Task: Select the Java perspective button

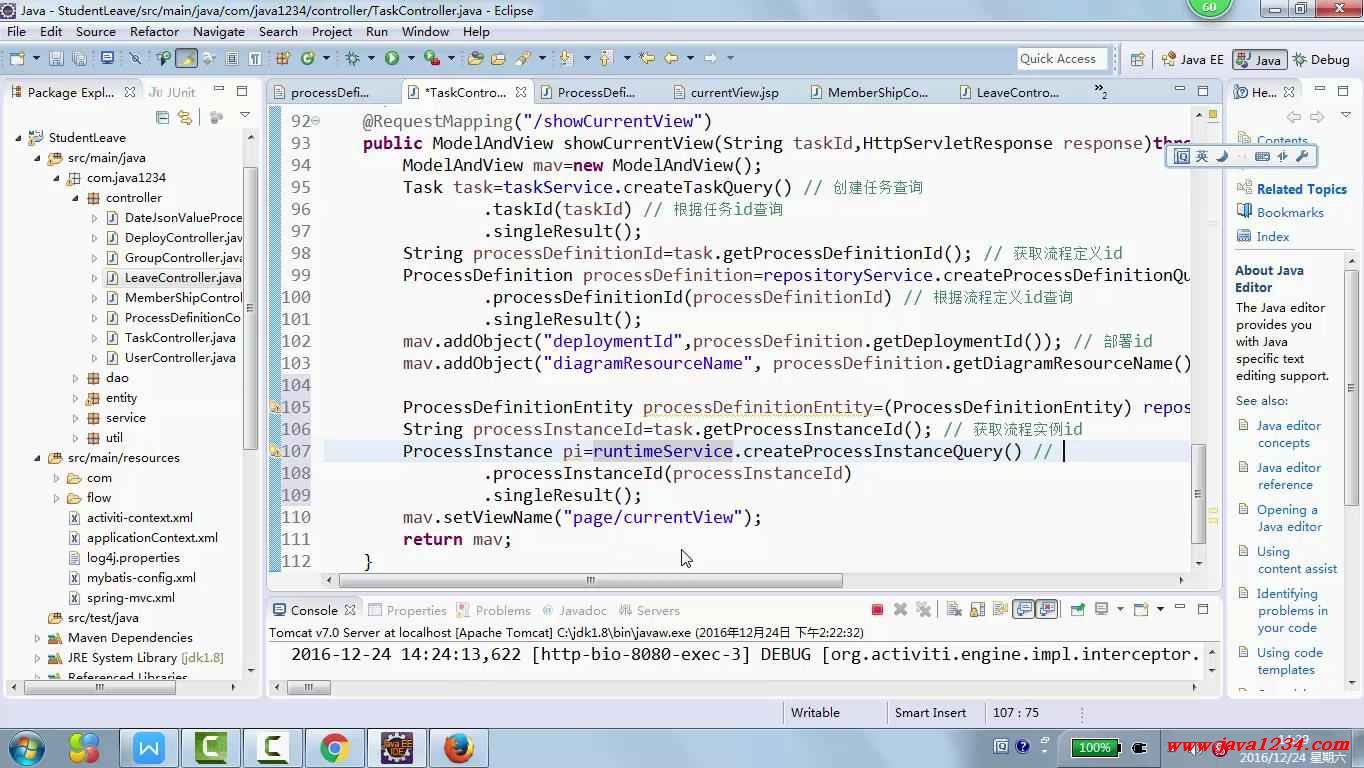Action: pyautogui.click(x=1259, y=59)
